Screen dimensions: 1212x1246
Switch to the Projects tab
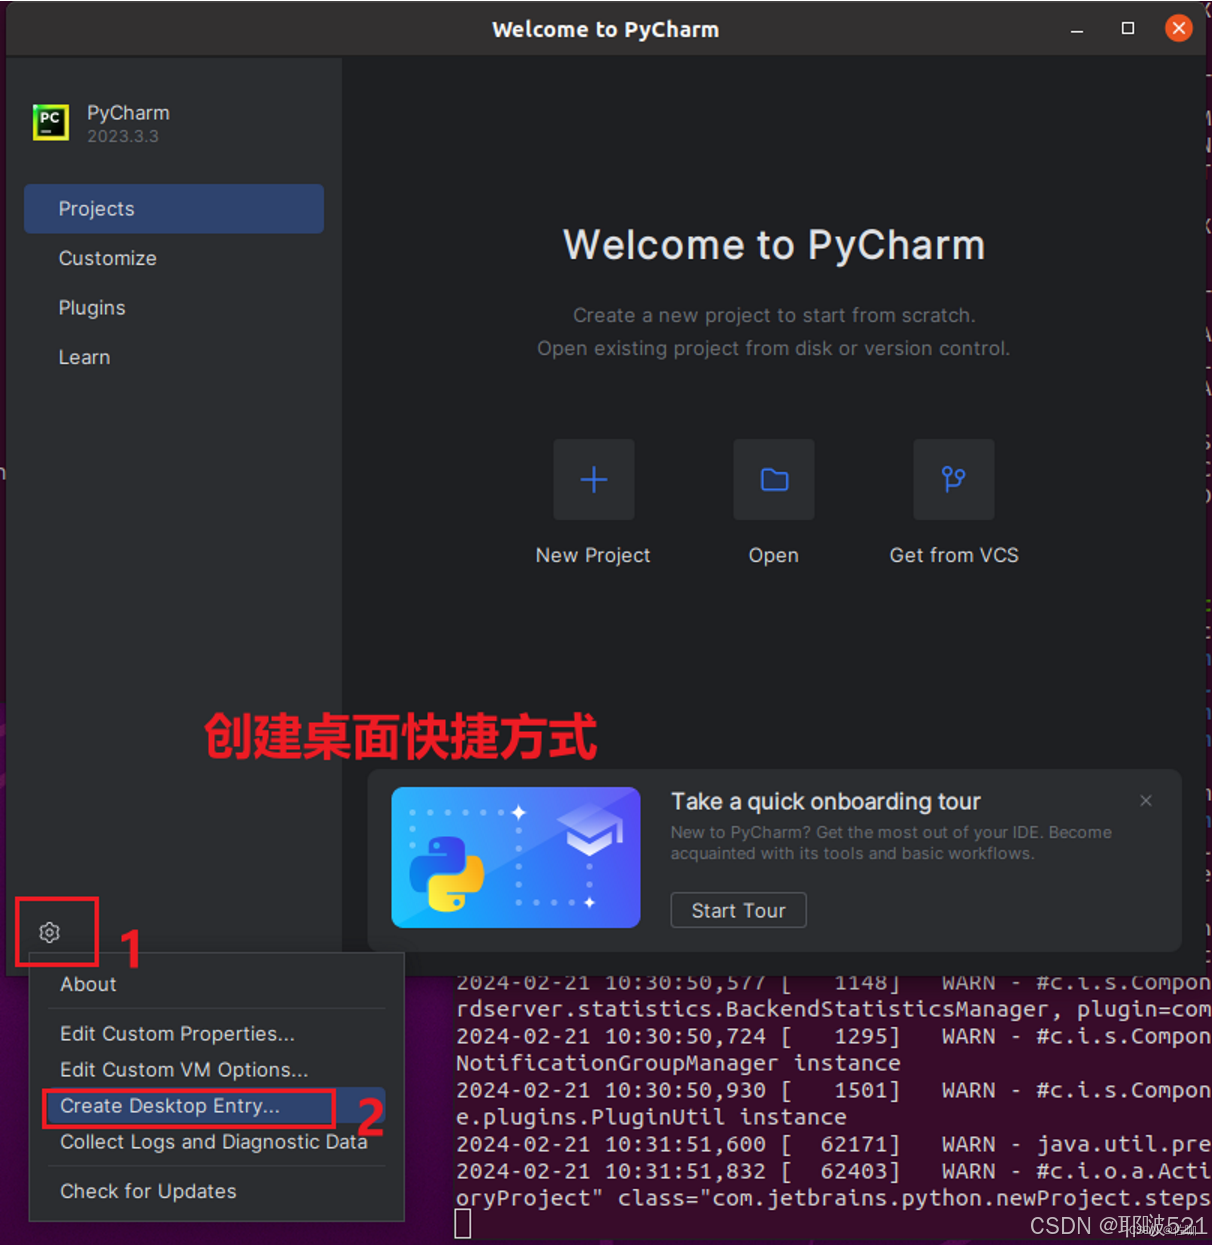96,208
